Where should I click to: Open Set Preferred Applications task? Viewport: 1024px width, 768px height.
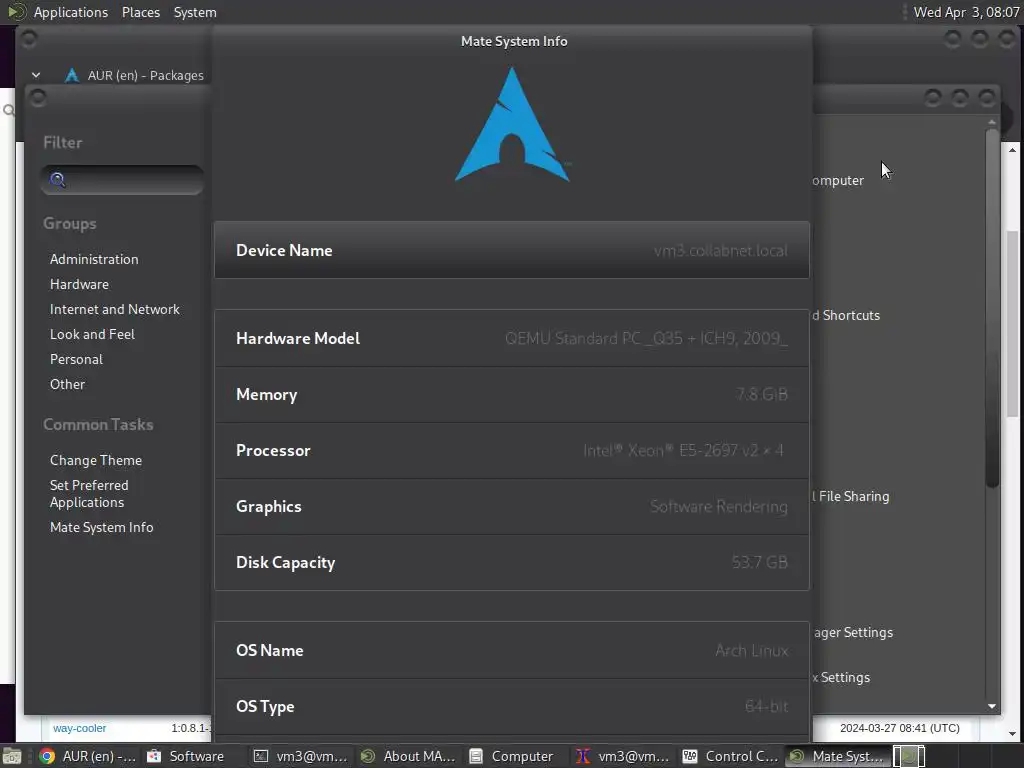(x=89, y=494)
